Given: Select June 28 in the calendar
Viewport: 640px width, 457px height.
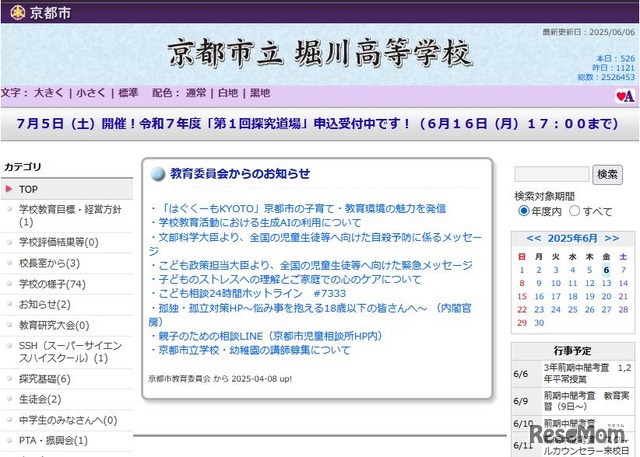Looking at the screenshot, I should click(x=623, y=310).
